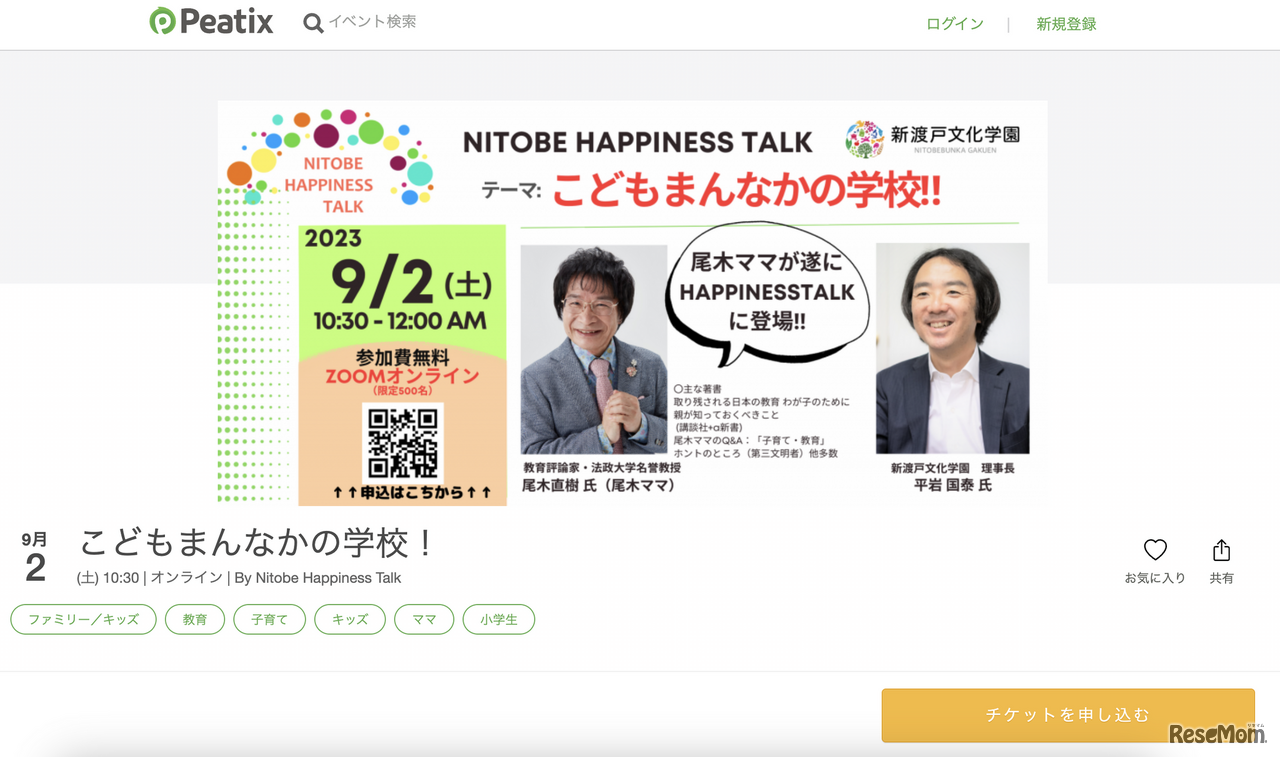Select the ファミリー／キッズ category tag
The width and height of the screenshot is (1280, 757).
click(83, 619)
